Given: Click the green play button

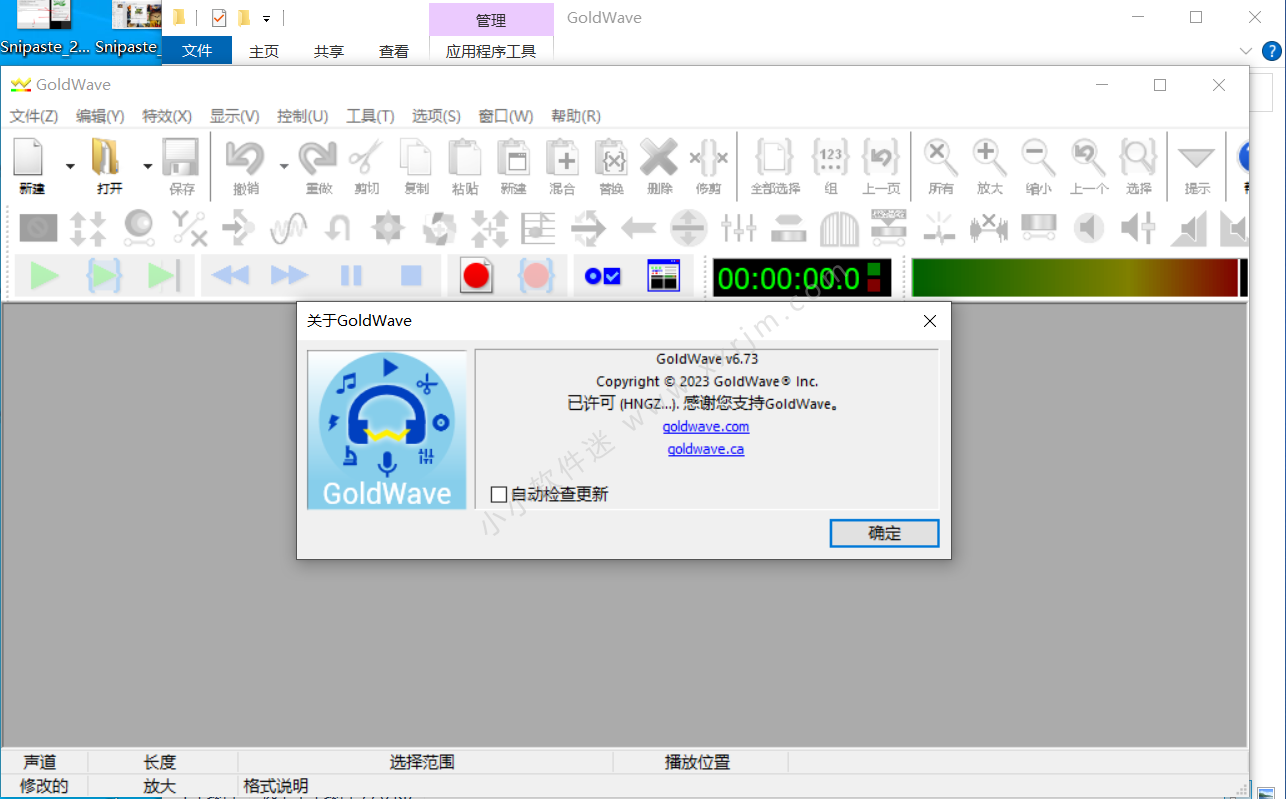Looking at the screenshot, I should tap(43, 276).
